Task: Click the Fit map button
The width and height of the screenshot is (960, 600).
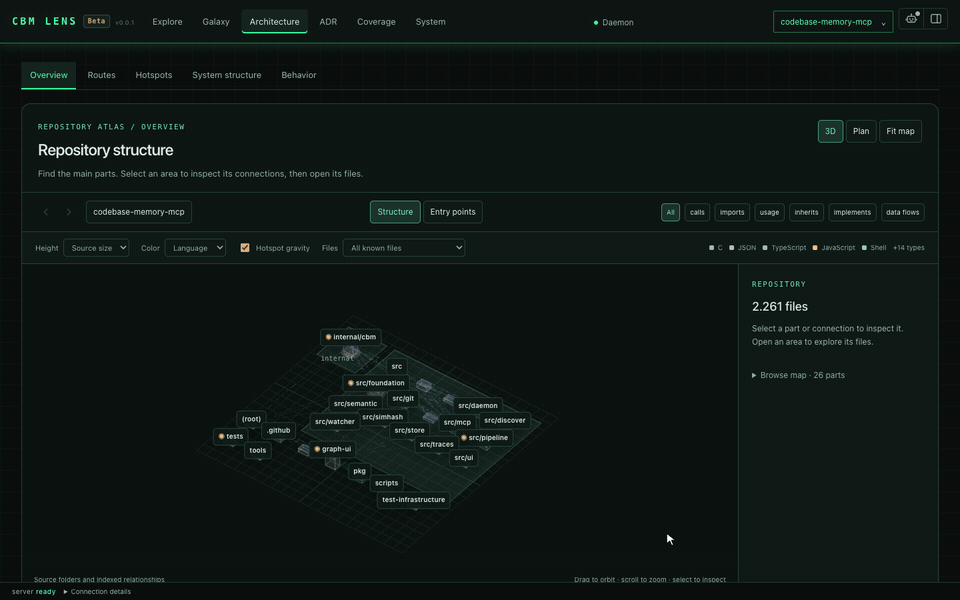Action: pyautogui.click(x=900, y=131)
